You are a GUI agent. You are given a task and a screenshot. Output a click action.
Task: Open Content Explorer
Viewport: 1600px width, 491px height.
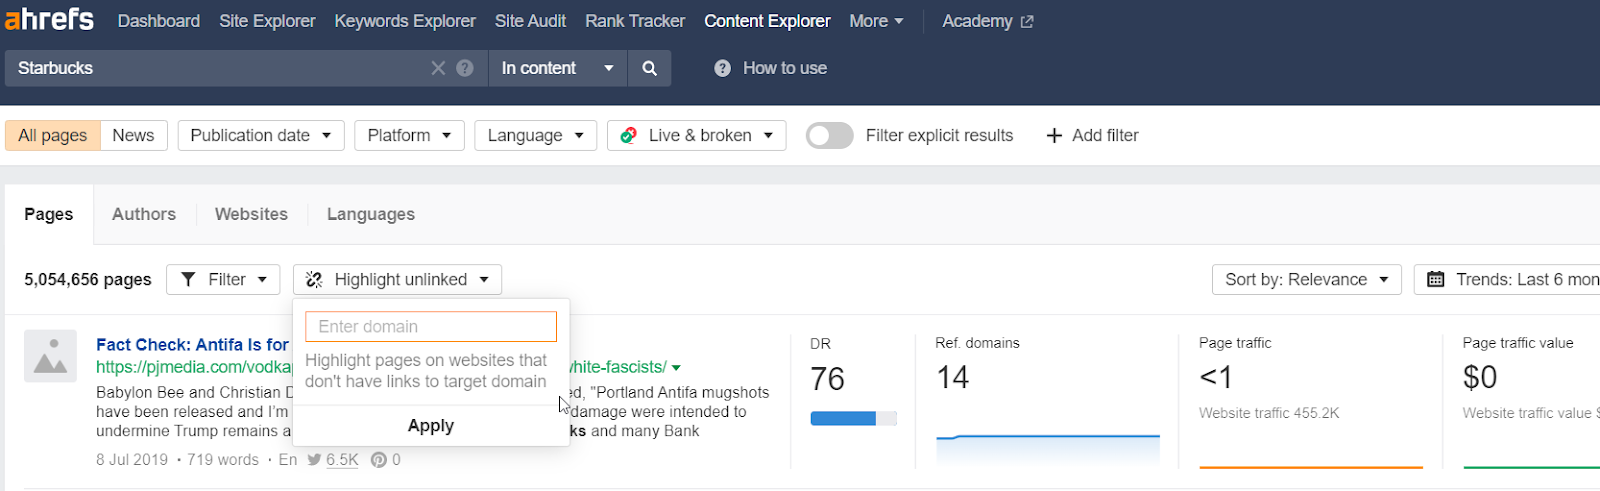767,21
